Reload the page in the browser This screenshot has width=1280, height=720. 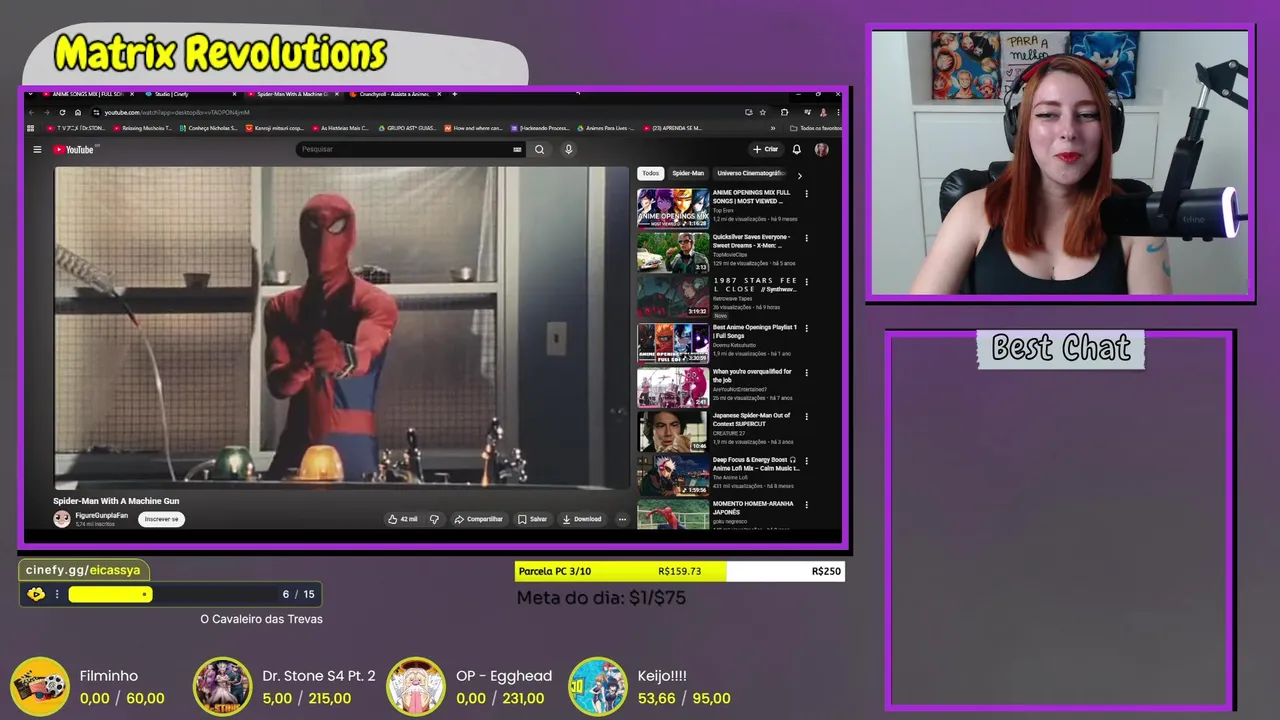62,112
